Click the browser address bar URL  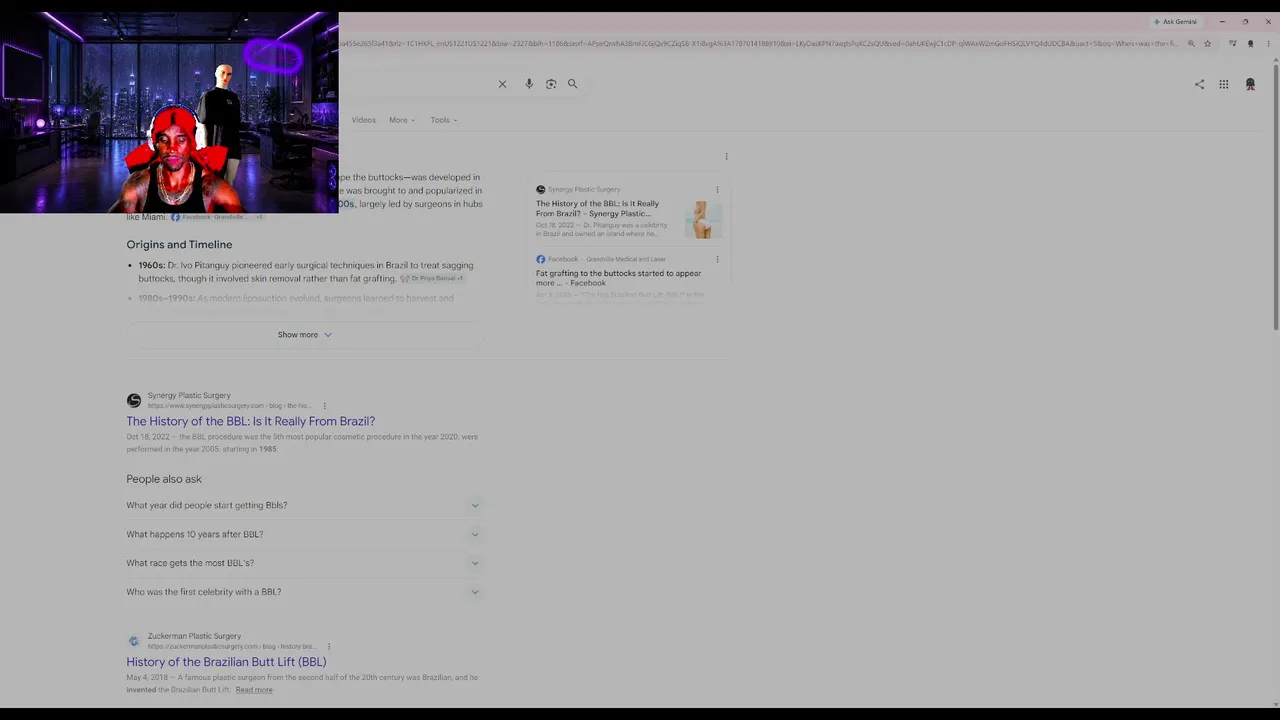point(760,44)
